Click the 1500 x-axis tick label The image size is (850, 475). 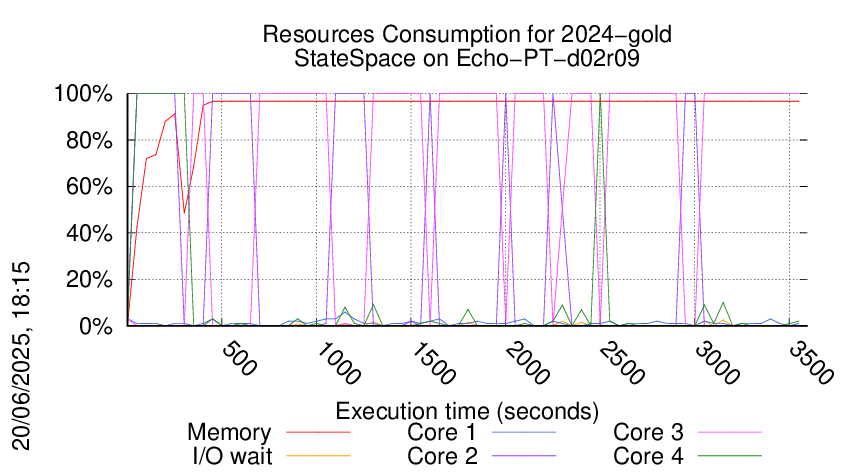pos(433,363)
